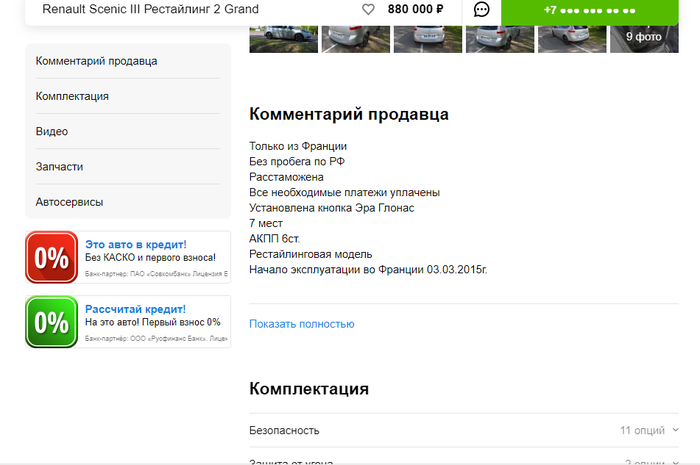Click the green 0% credit badge

[51, 322]
